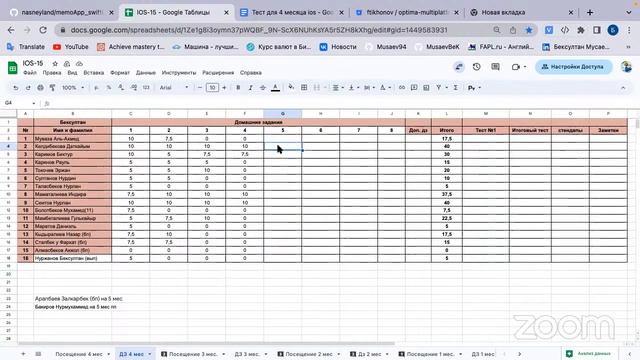Click the Redo arrow in the toolbar
This screenshot has width=640, height=360.
[x=28, y=88]
